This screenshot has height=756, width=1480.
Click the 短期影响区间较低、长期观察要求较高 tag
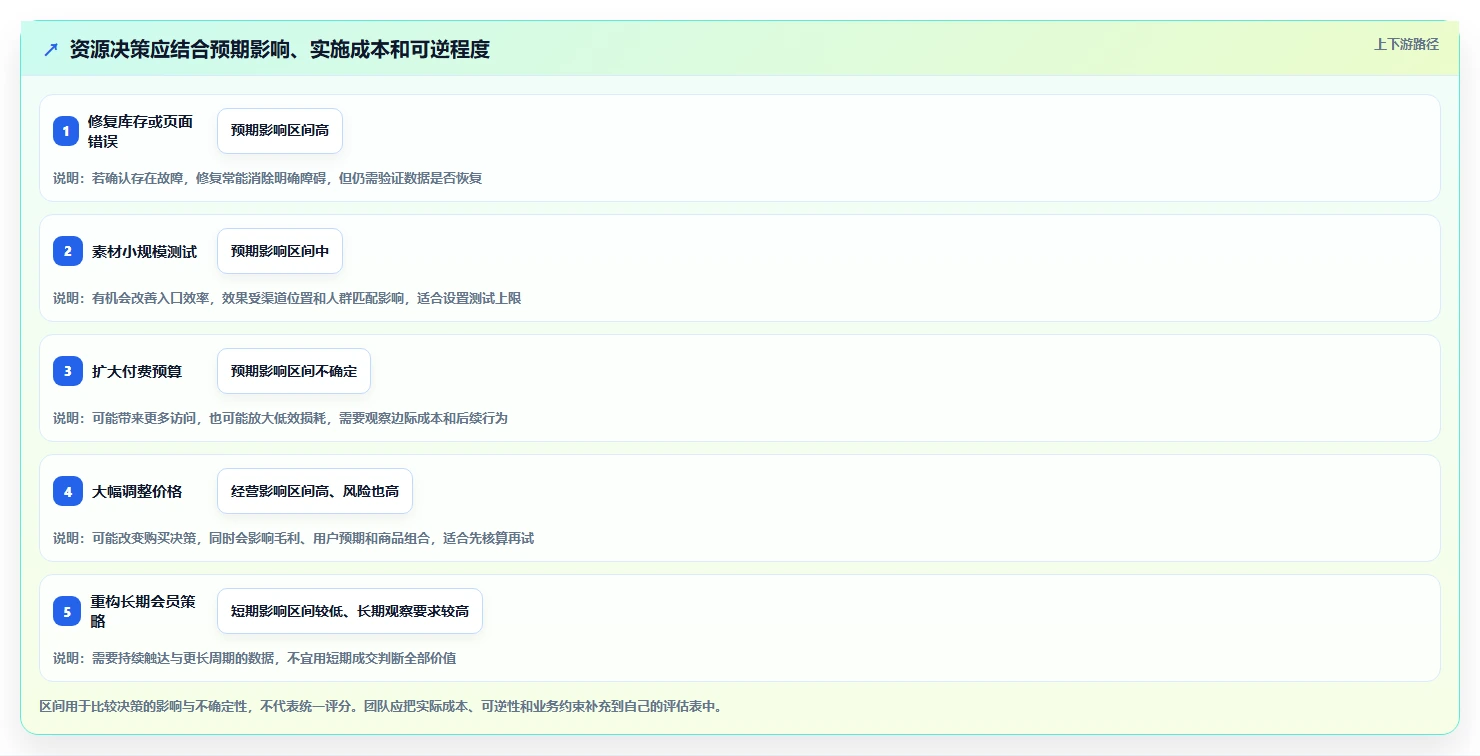(x=350, y=611)
